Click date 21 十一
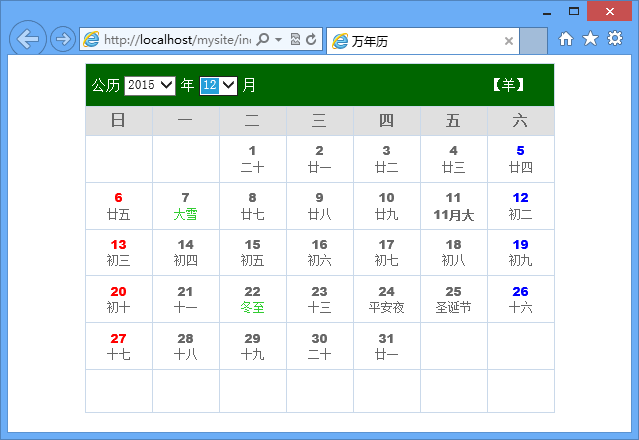The height and width of the screenshot is (440, 639). [x=185, y=299]
